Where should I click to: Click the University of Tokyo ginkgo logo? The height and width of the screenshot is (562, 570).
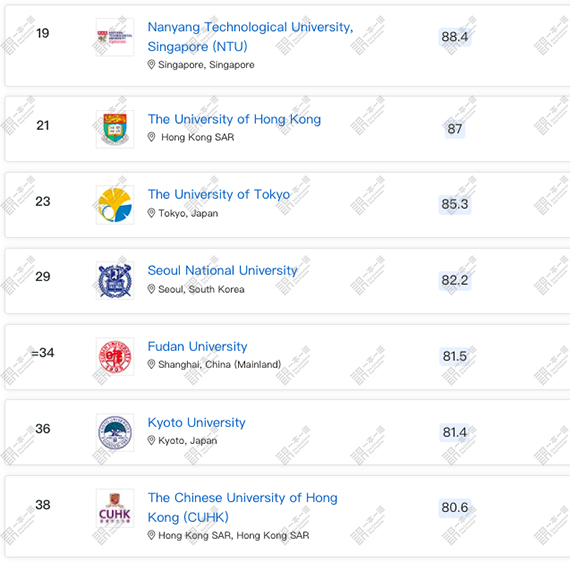pos(115,205)
